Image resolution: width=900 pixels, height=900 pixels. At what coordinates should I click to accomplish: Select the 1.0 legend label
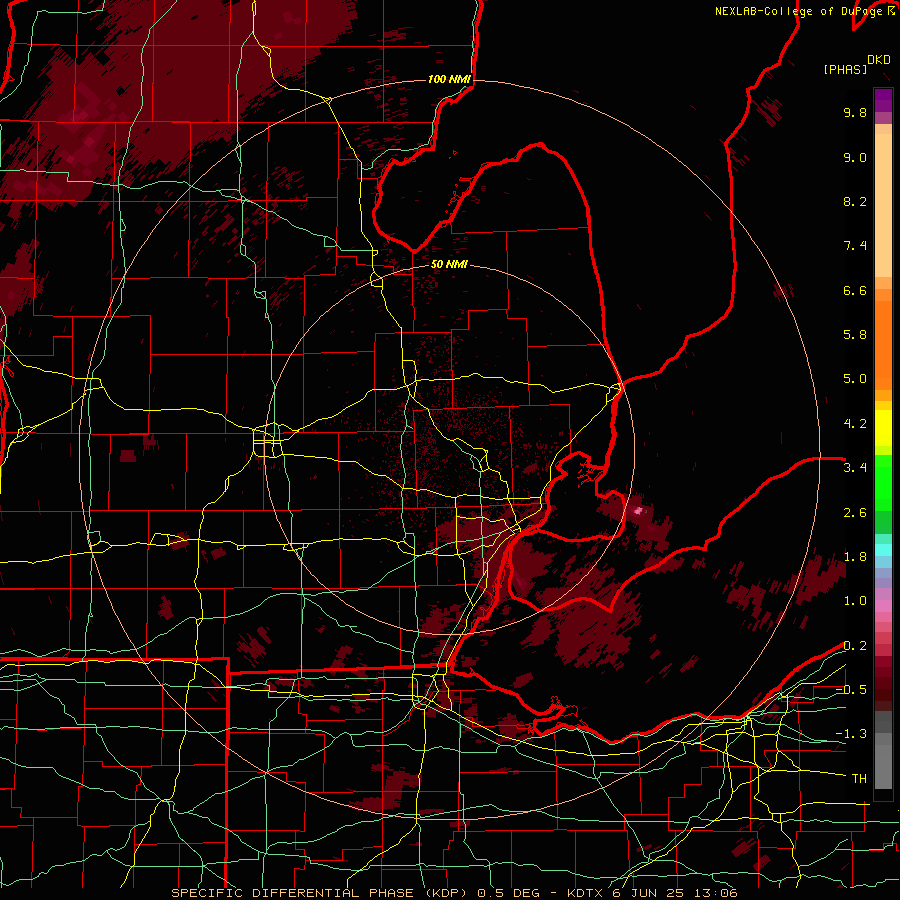[x=855, y=601]
